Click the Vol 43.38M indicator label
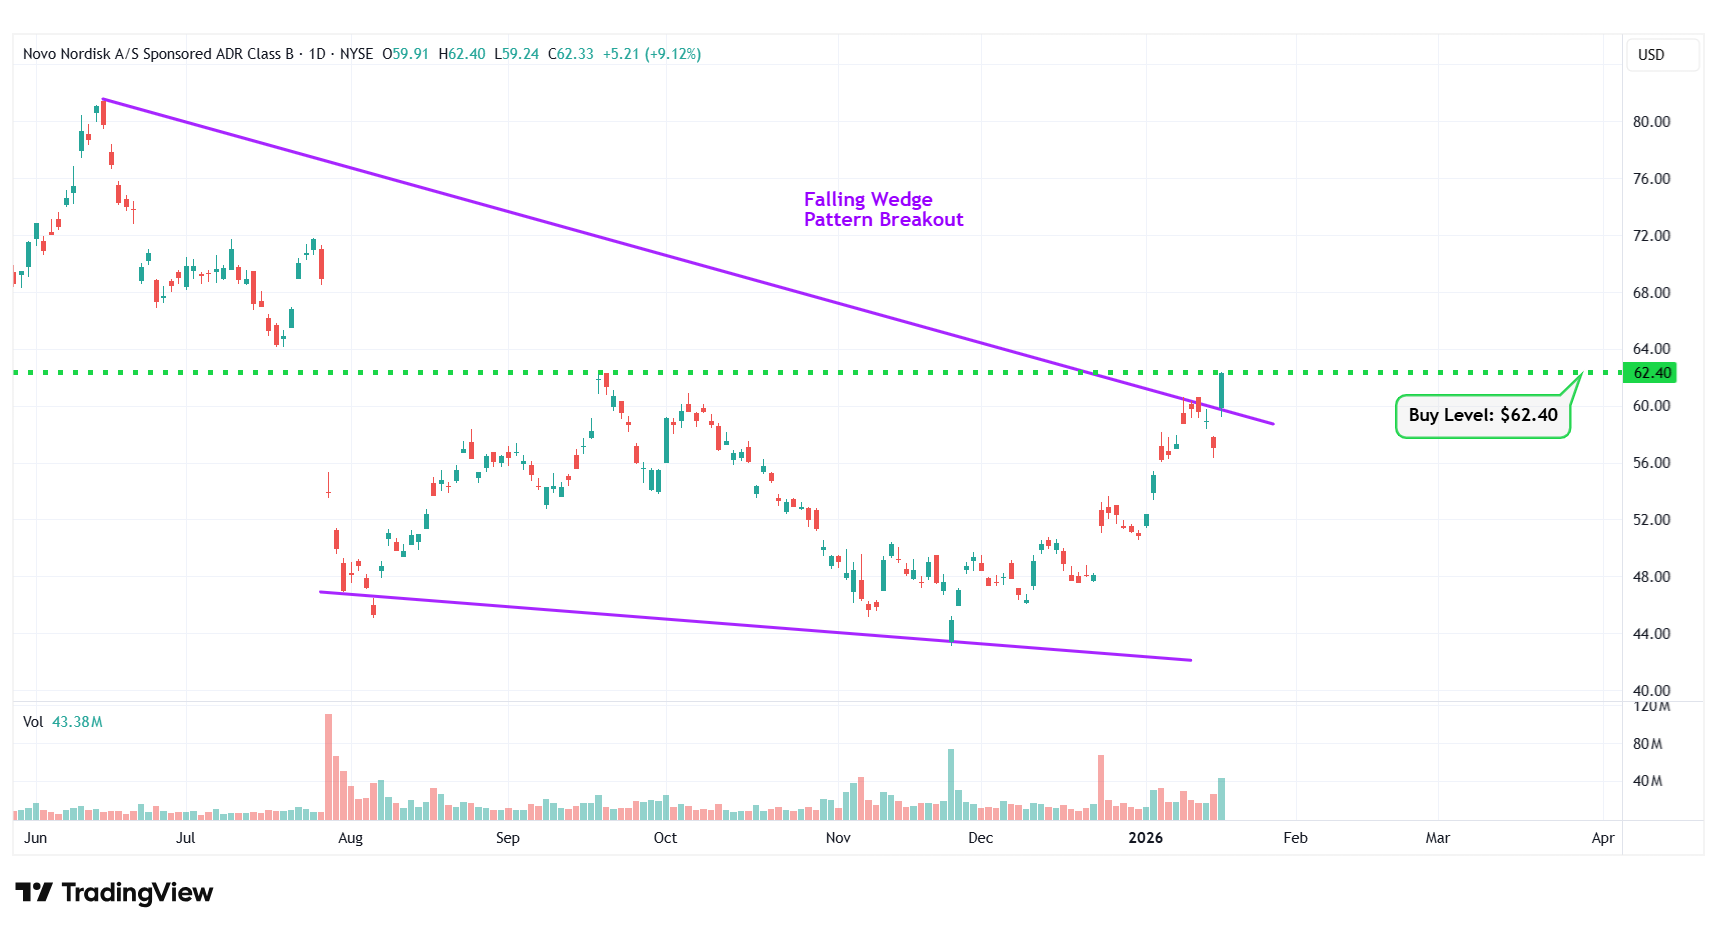The image size is (1717, 930). (x=62, y=722)
